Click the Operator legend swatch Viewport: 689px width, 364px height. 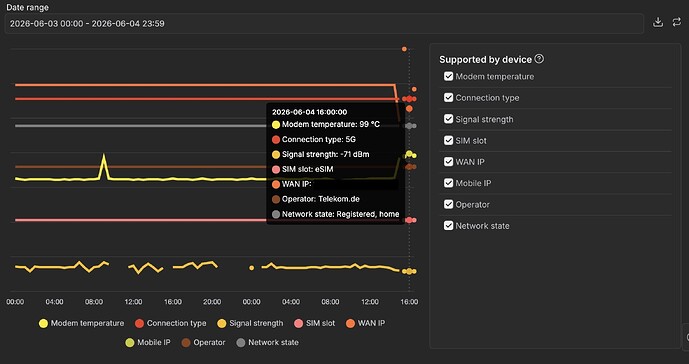pos(186,342)
